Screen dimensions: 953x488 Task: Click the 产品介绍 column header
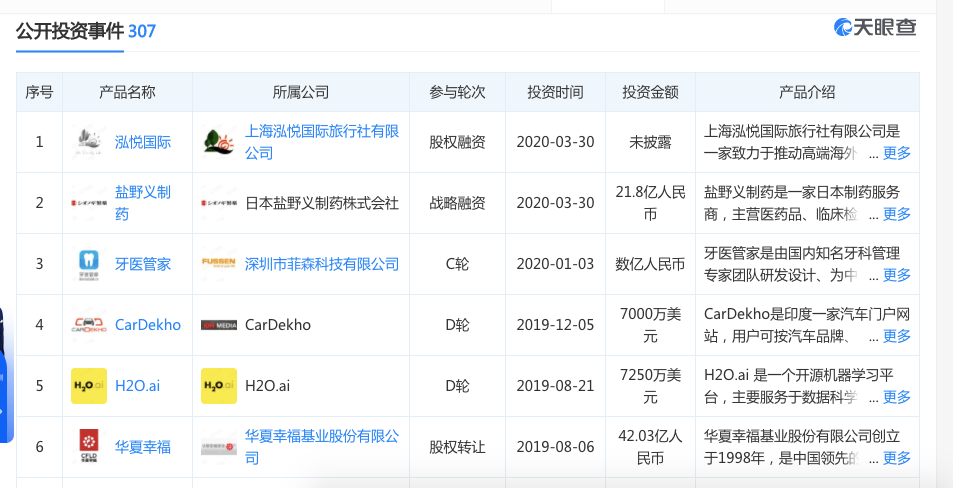pyautogui.click(x=807, y=92)
